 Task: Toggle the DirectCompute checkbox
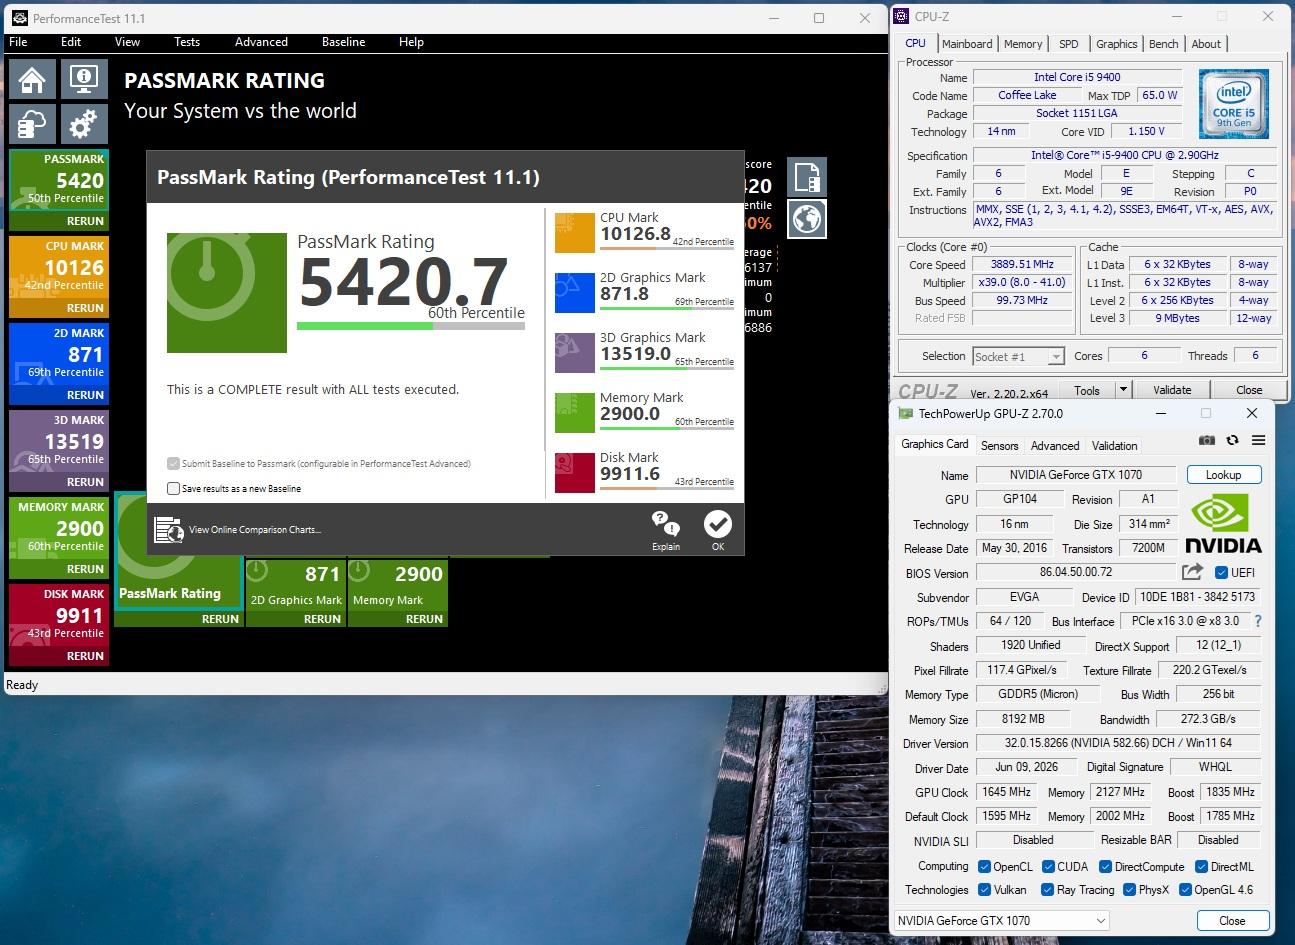[1106, 867]
